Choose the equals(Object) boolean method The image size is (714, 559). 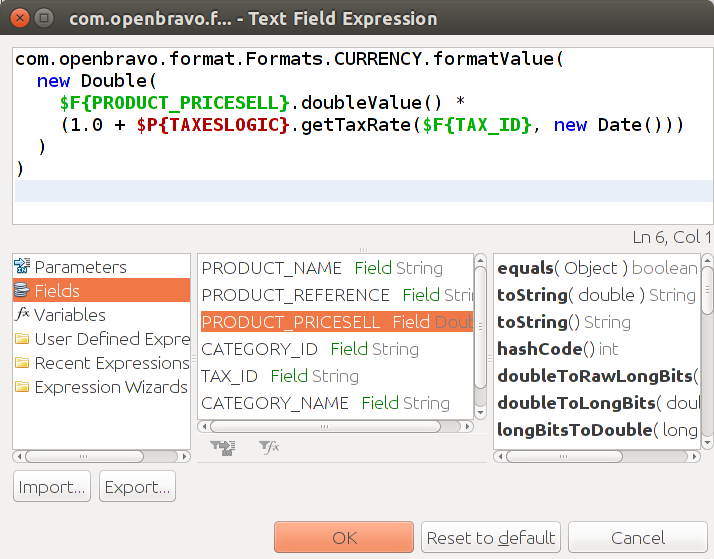point(596,268)
